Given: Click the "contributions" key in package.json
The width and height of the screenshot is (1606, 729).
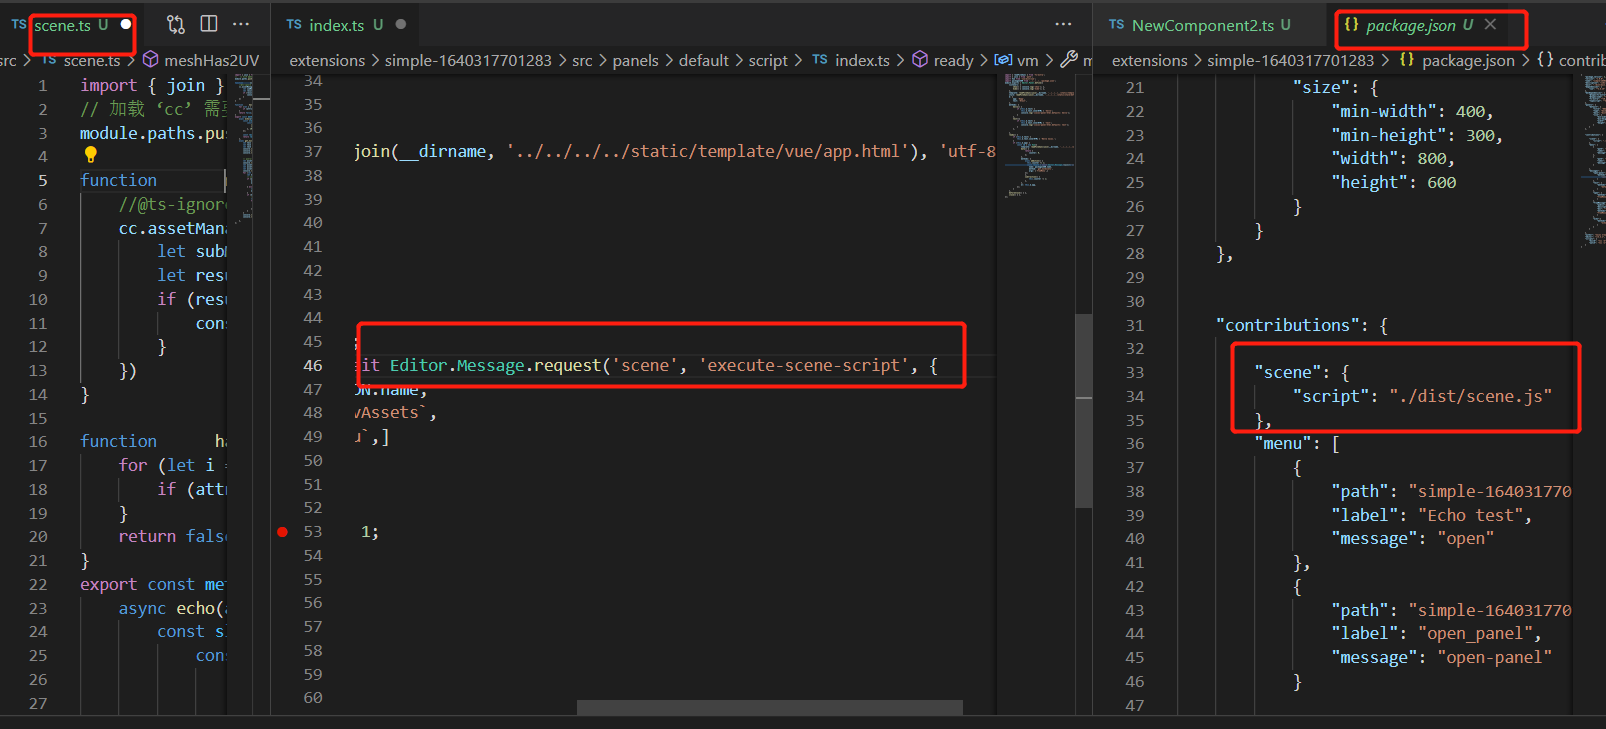Looking at the screenshot, I should (1288, 325).
